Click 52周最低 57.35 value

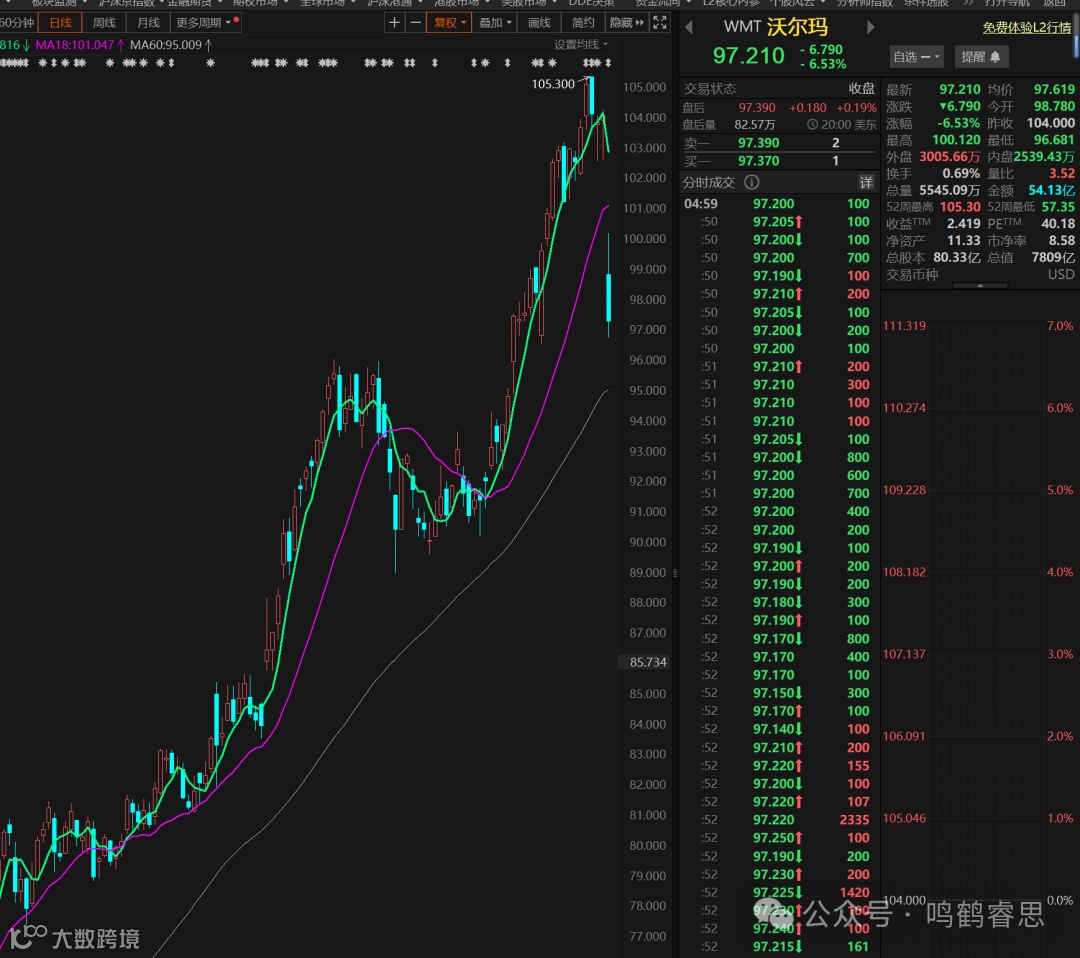point(1058,207)
